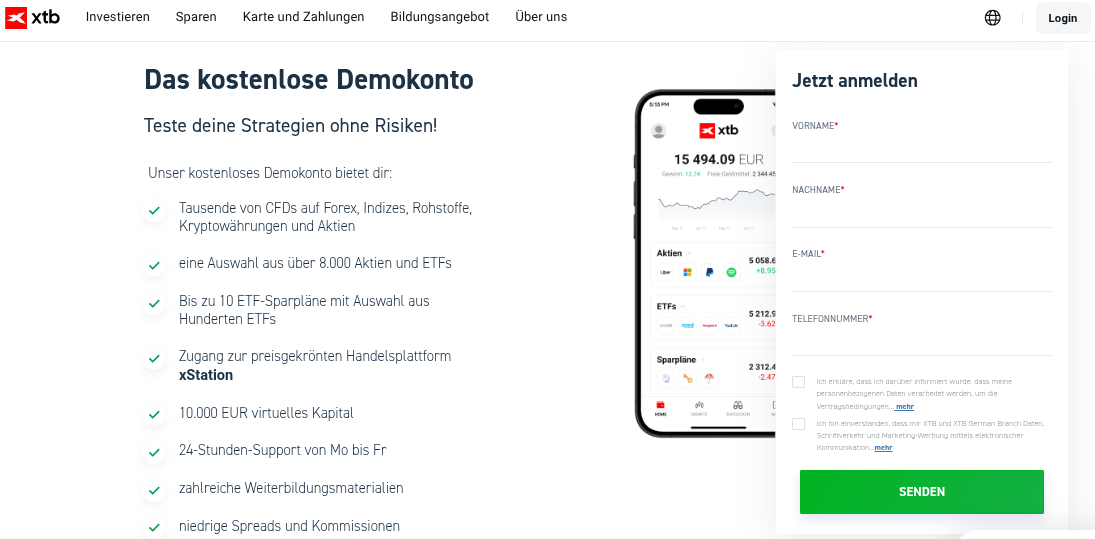
Task: Click the checkmark icon beside 'niedrige Spreads und Kommissionen'
Action: tap(154, 527)
